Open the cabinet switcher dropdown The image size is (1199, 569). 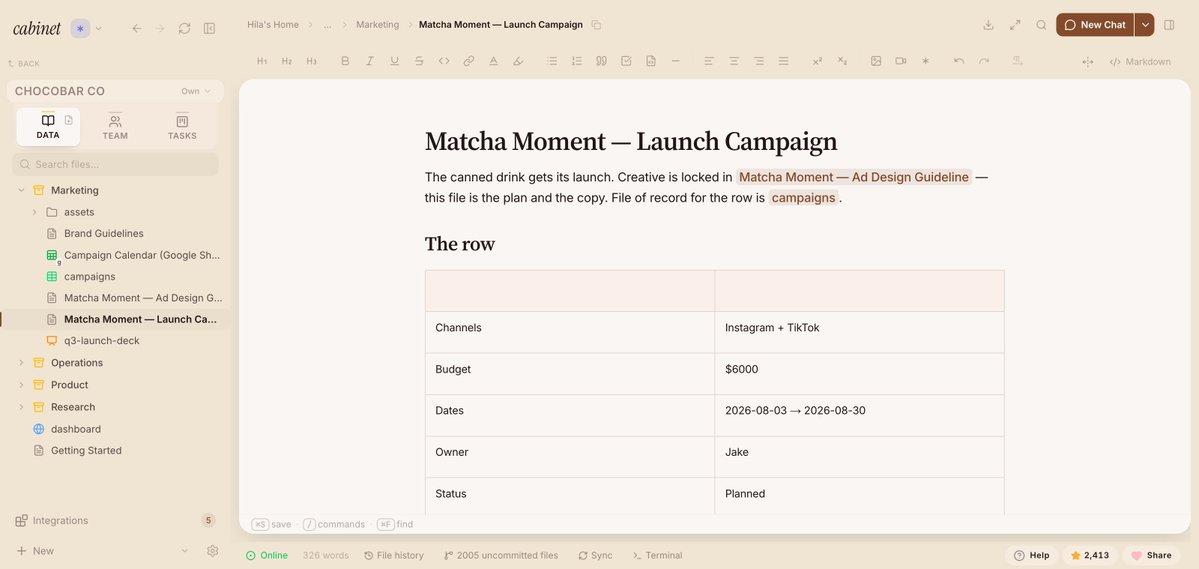[x=98, y=28]
